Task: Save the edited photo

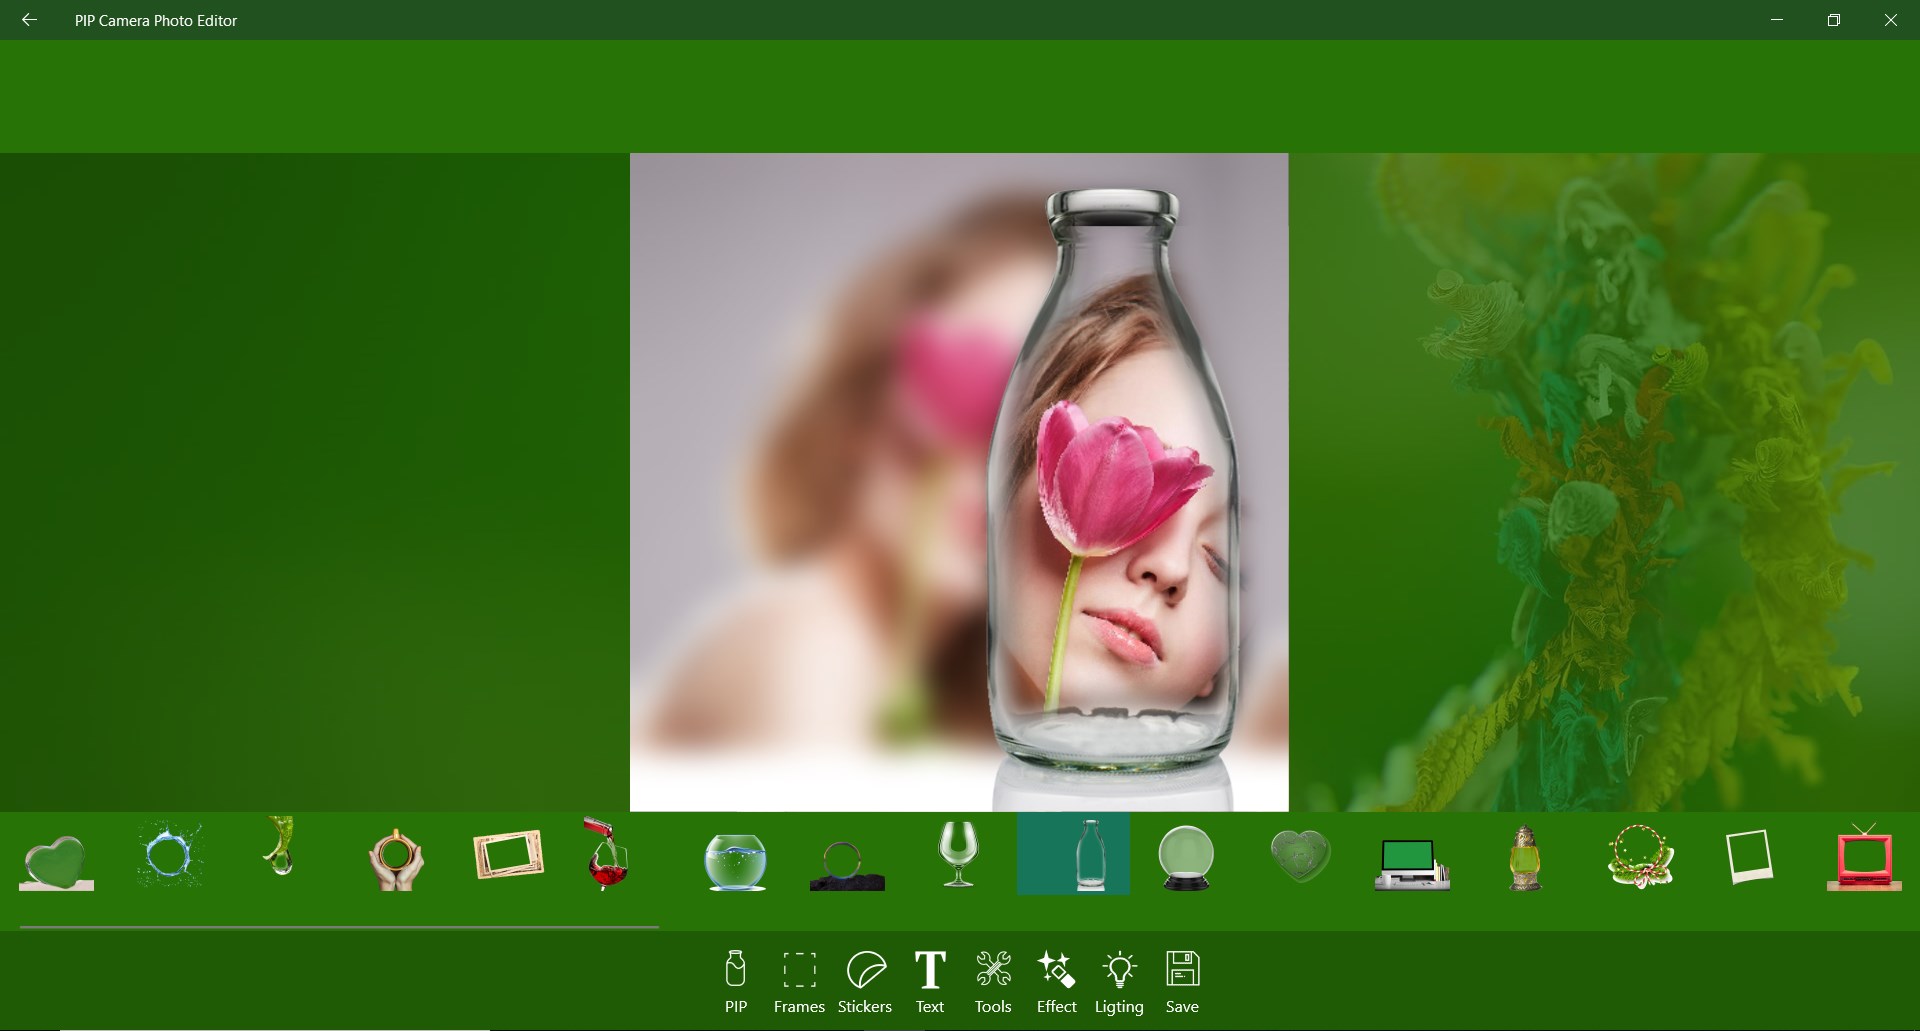Action: coord(1182,983)
